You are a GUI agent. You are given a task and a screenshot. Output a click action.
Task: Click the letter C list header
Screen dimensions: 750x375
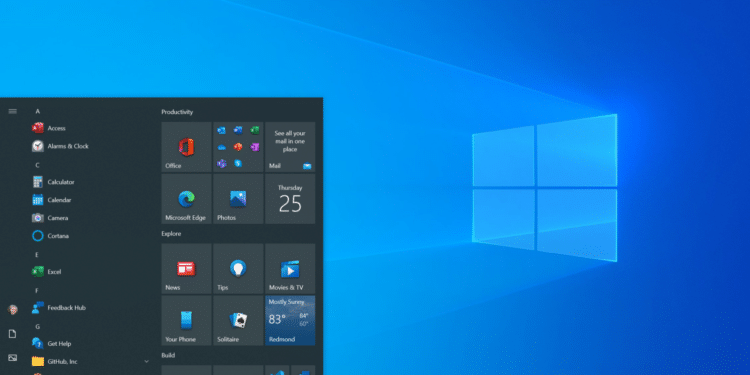point(38,165)
